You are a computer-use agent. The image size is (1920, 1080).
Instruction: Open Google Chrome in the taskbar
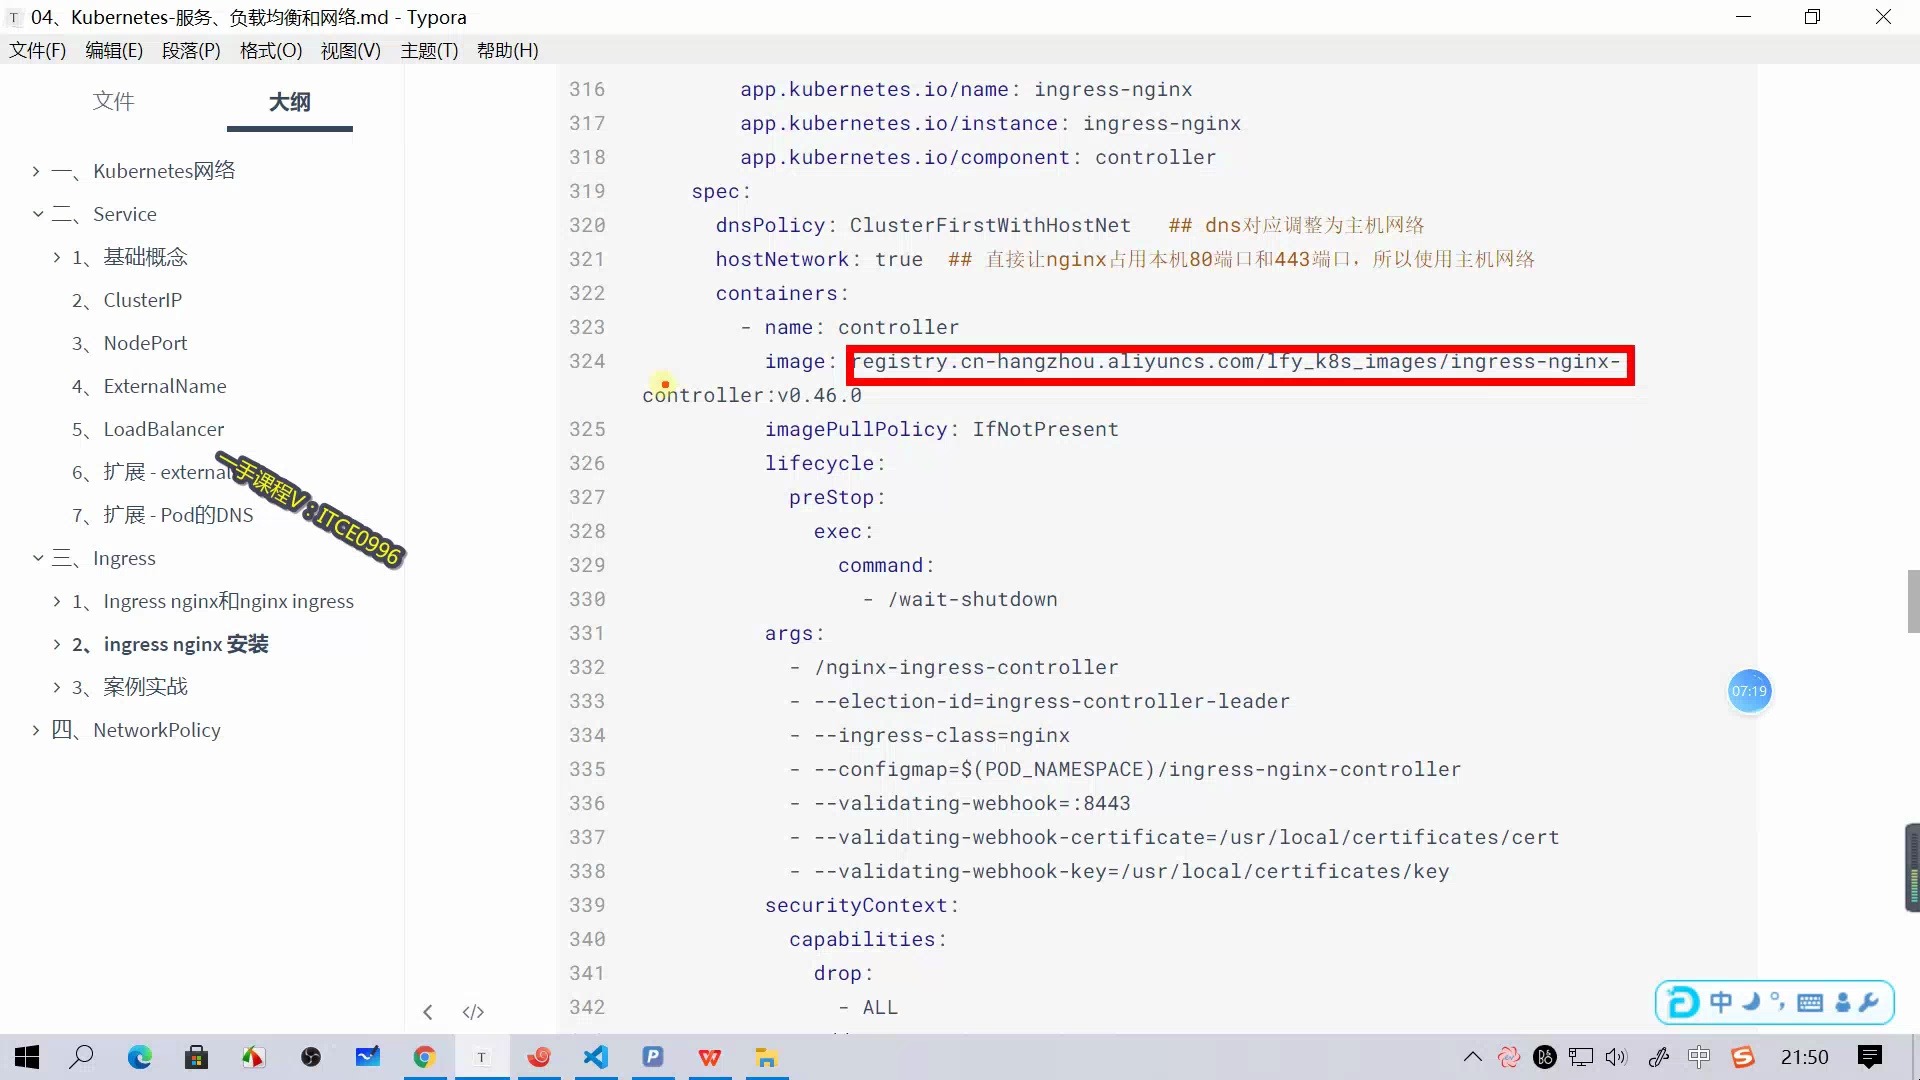click(425, 1057)
